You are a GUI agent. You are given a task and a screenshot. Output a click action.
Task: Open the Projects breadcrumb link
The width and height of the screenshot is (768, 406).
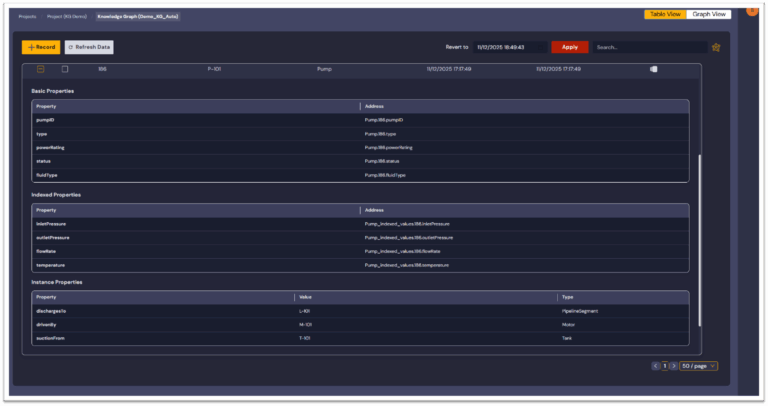coord(27,16)
